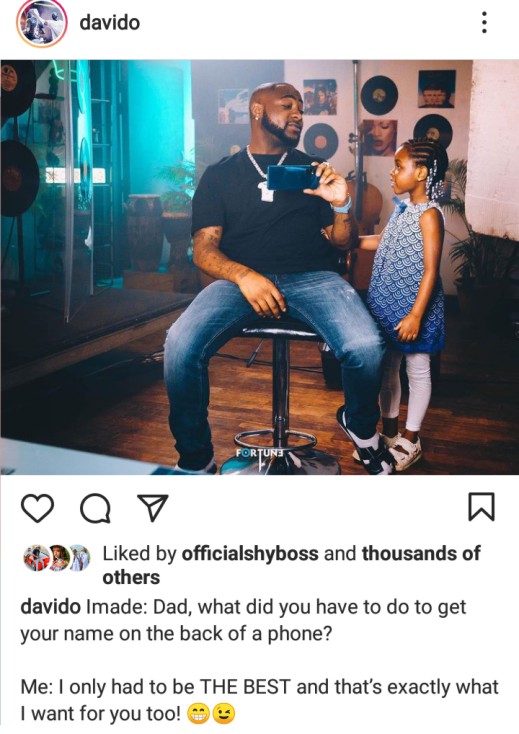The width and height of the screenshot is (519, 734).
Task: Share the post via paper plane icon
Action: tap(152, 507)
